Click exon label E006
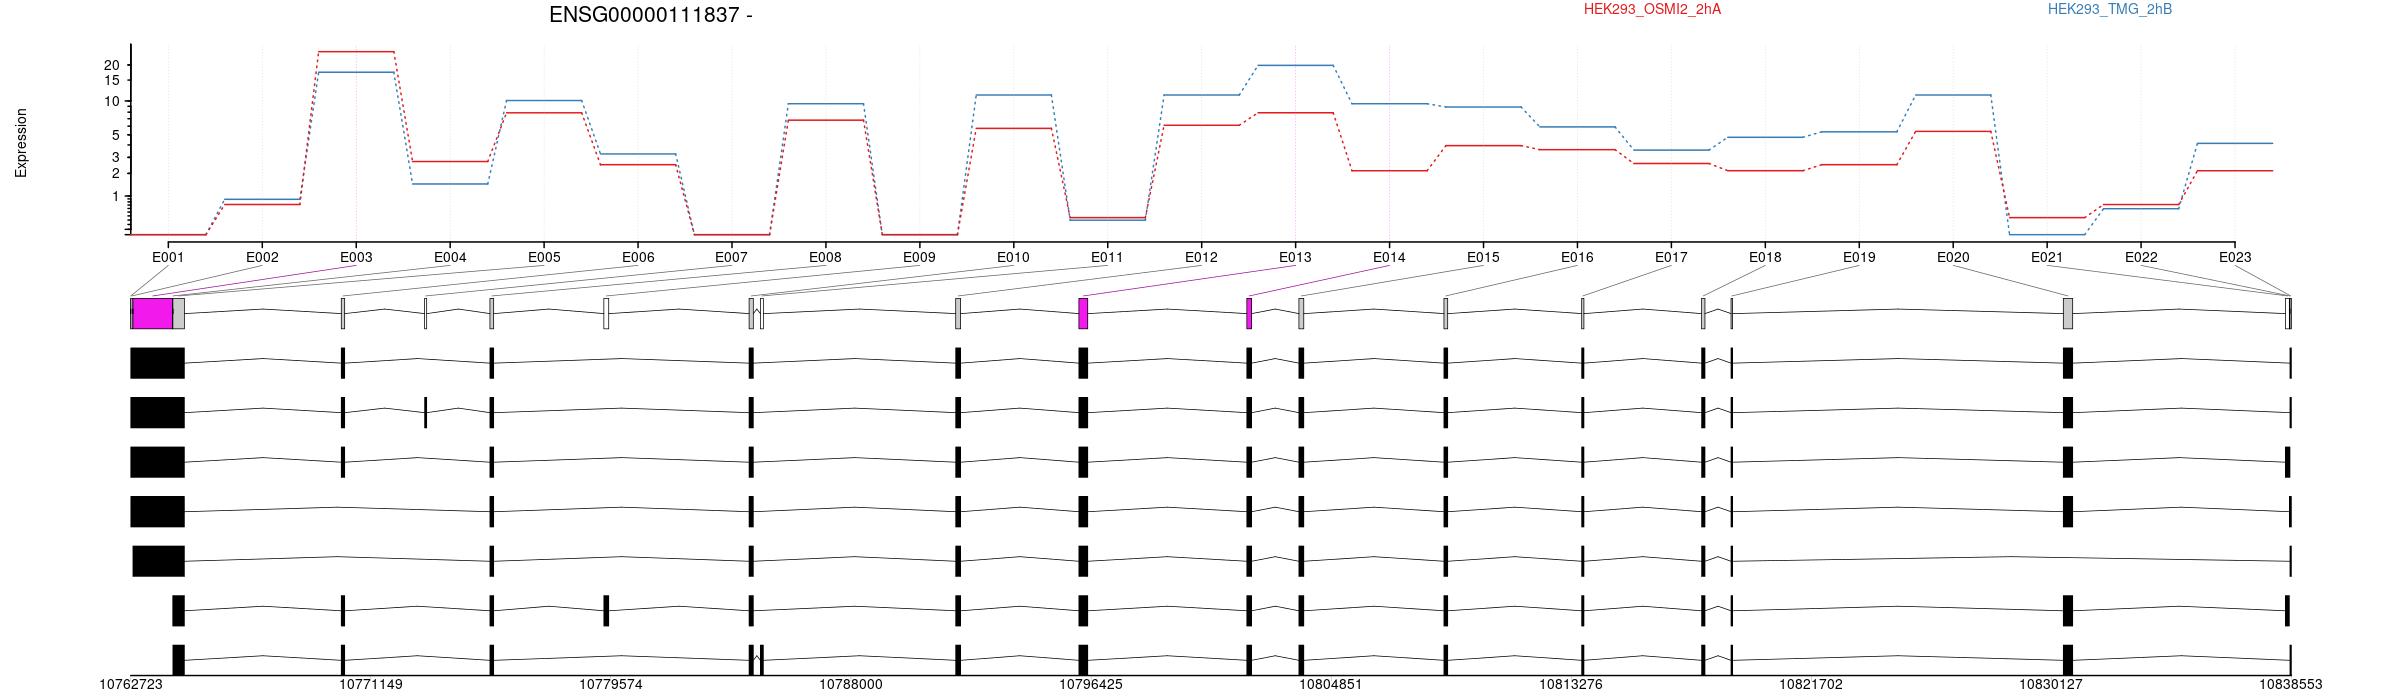Screen dimensions: 2400x700 (x=638, y=257)
